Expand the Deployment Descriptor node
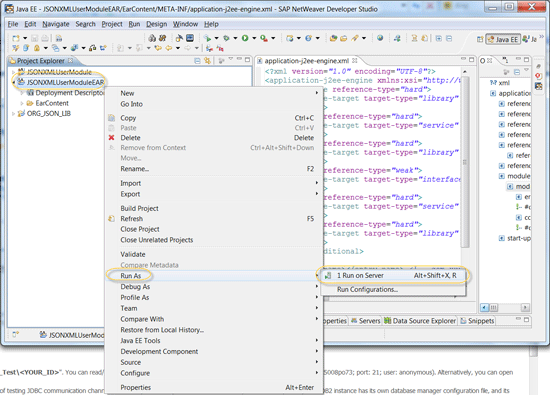Screen dimensions: 550x395 [22, 93]
